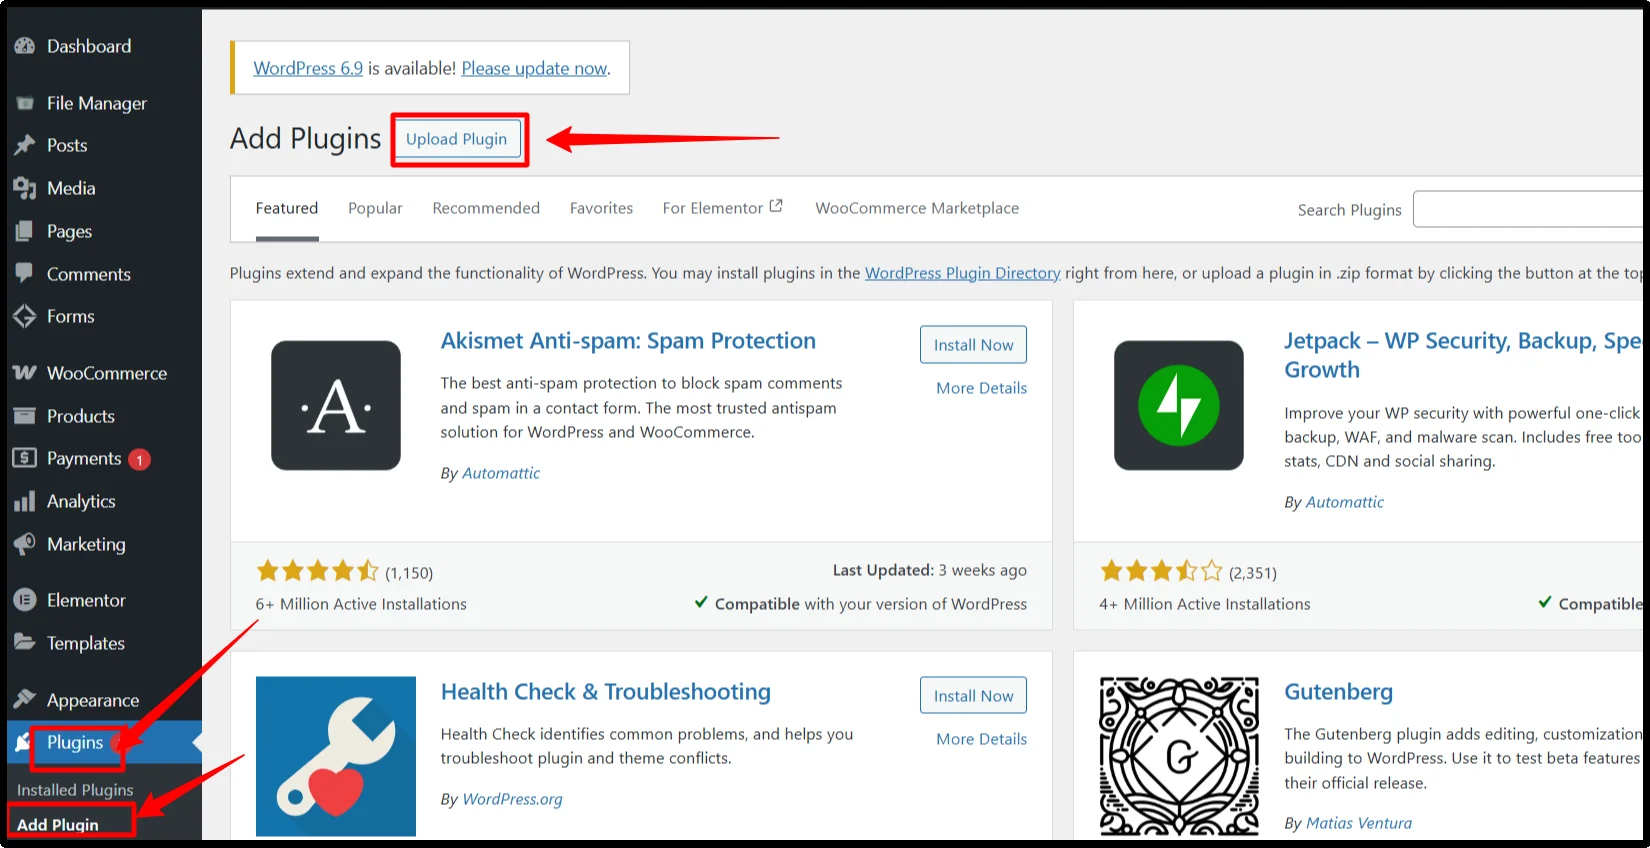Click the Matias Ventura author link
Viewport: 1650px width, 848px height.
[x=1359, y=823]
